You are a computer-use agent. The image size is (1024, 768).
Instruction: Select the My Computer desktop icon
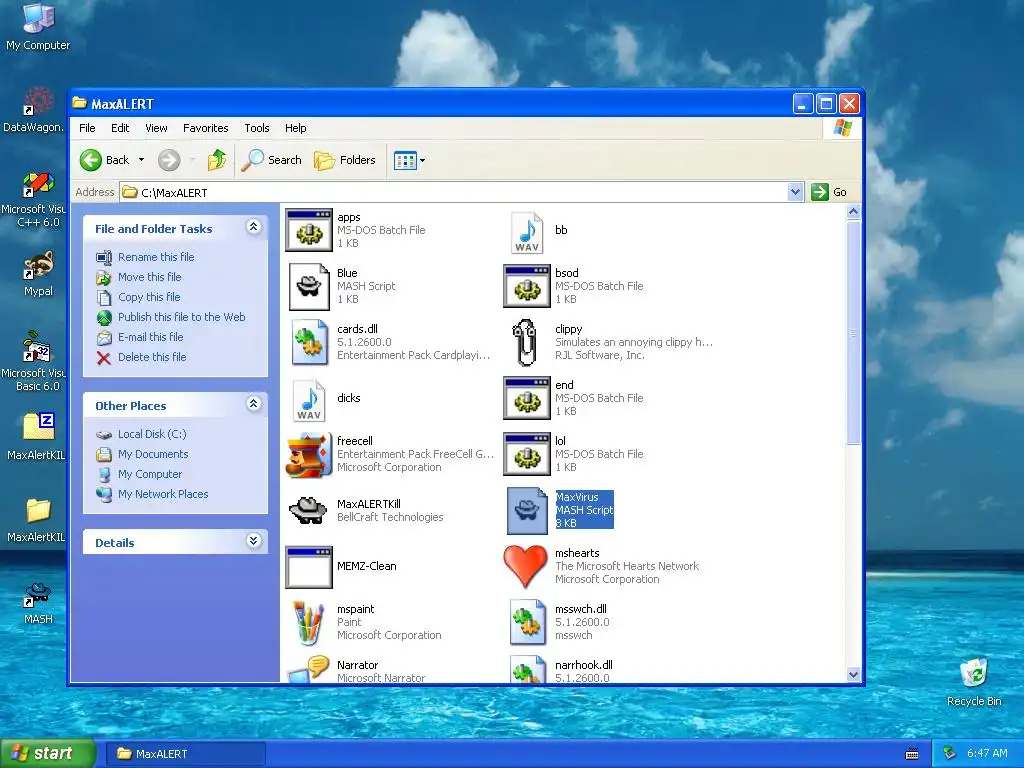coord(38,27)
